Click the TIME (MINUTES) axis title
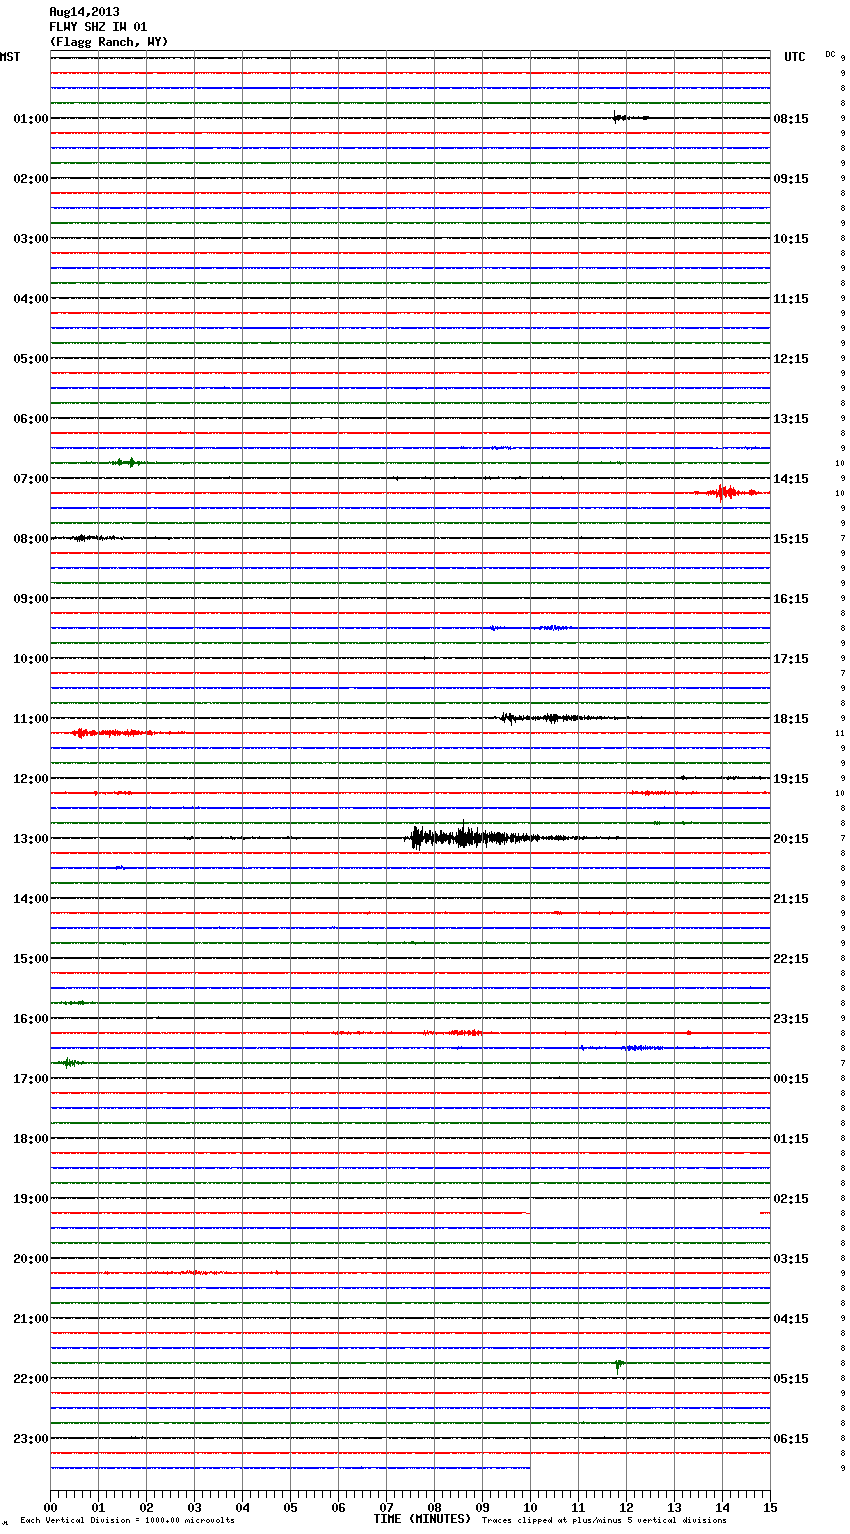Screen dimensions: 850x1534 tap(422, 1519)
